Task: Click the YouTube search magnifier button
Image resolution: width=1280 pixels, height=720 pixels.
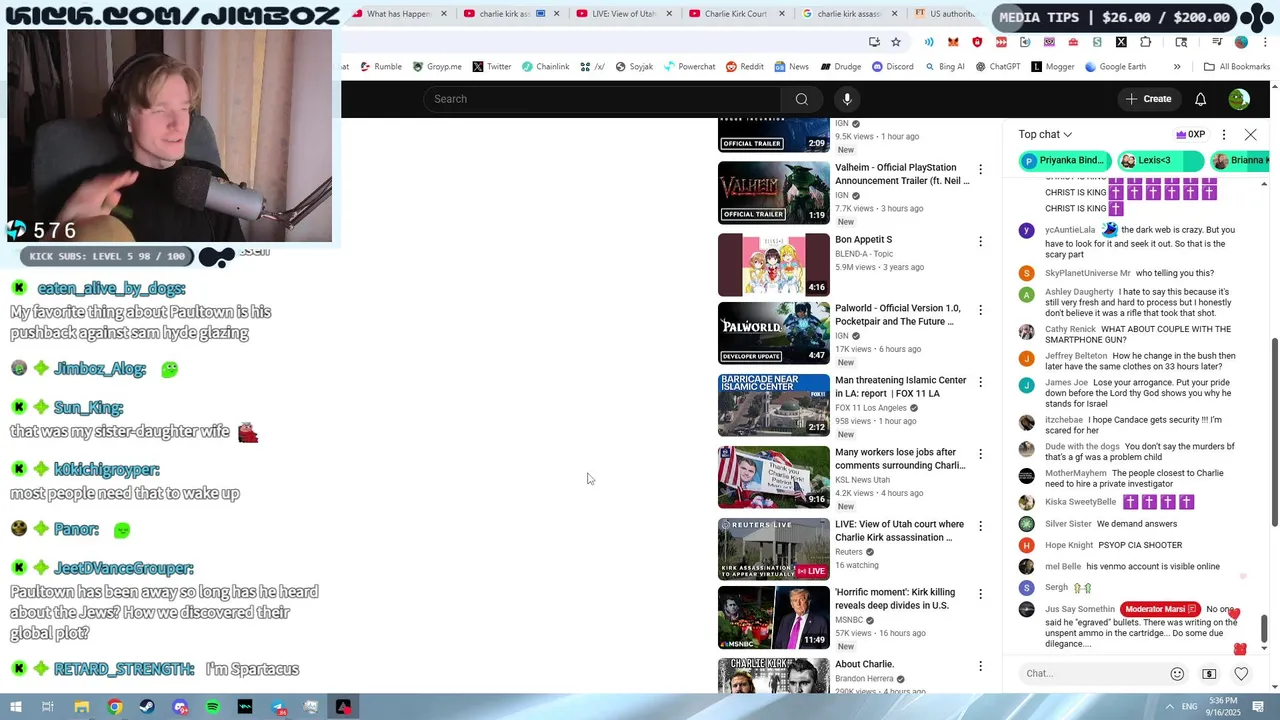Action: (x=801, y=99)
